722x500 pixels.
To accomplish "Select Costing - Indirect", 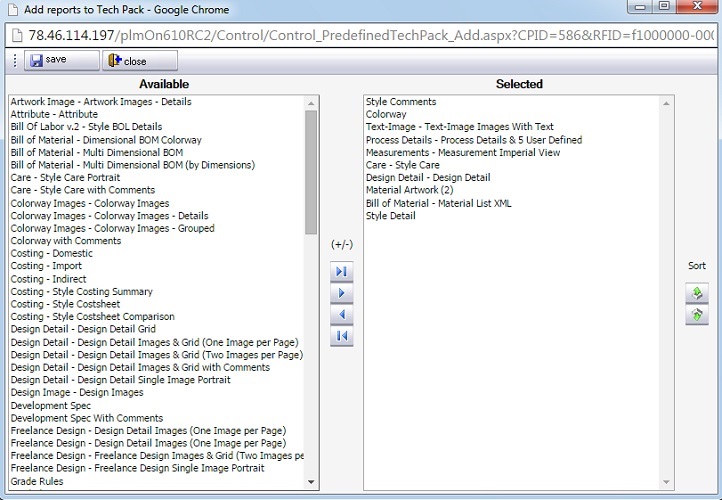I will 48,279.
